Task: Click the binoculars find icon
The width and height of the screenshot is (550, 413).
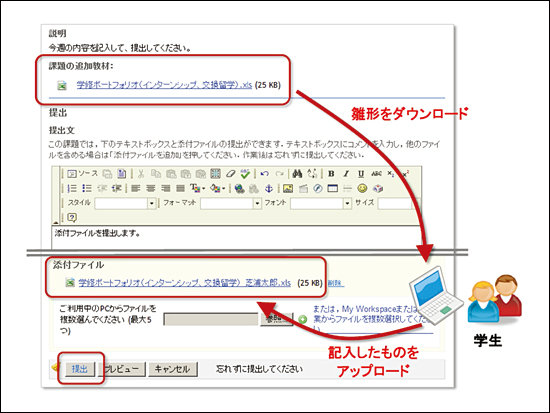Action: tap(297, 173)
